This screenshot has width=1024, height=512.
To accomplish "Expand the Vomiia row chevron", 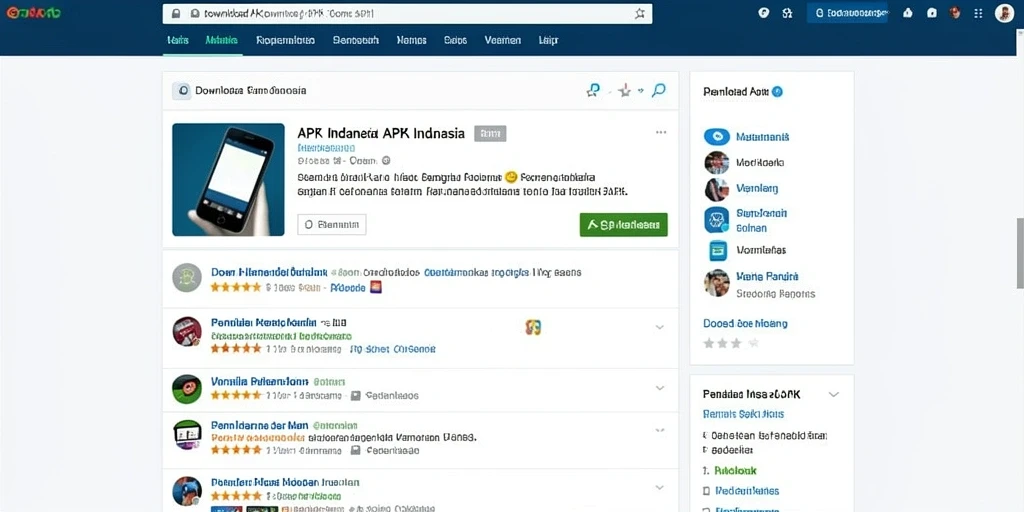I will [x=660, y=388].
